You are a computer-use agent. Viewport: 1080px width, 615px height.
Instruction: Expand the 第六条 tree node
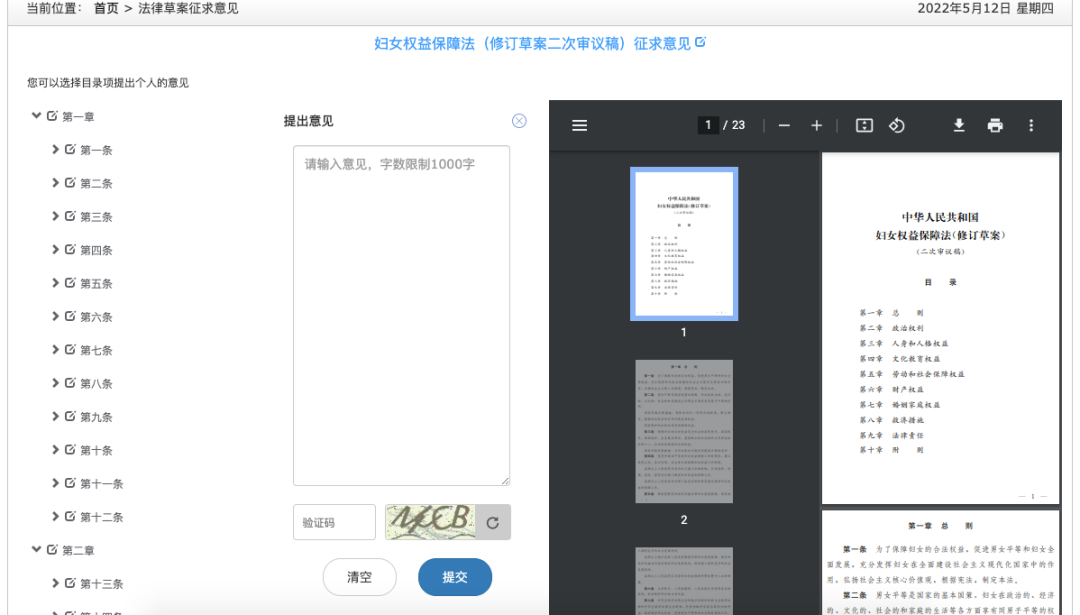(x=55, y=316)
